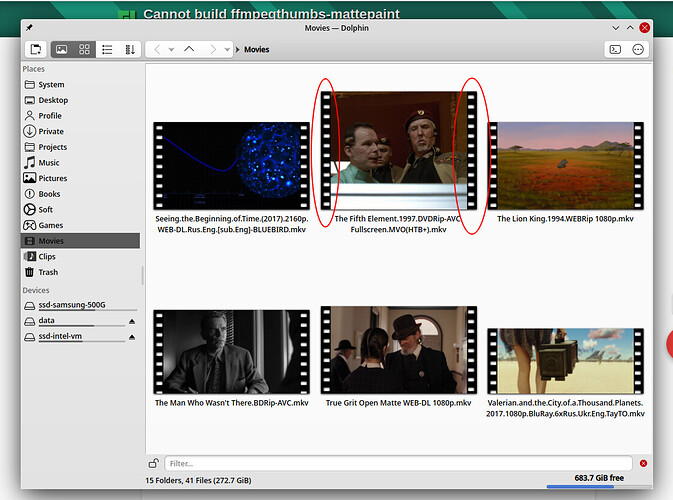This screenshot has width=673, height=500.
Task: Toggle the filter lock icon
Action: click(x=154, y=464)
